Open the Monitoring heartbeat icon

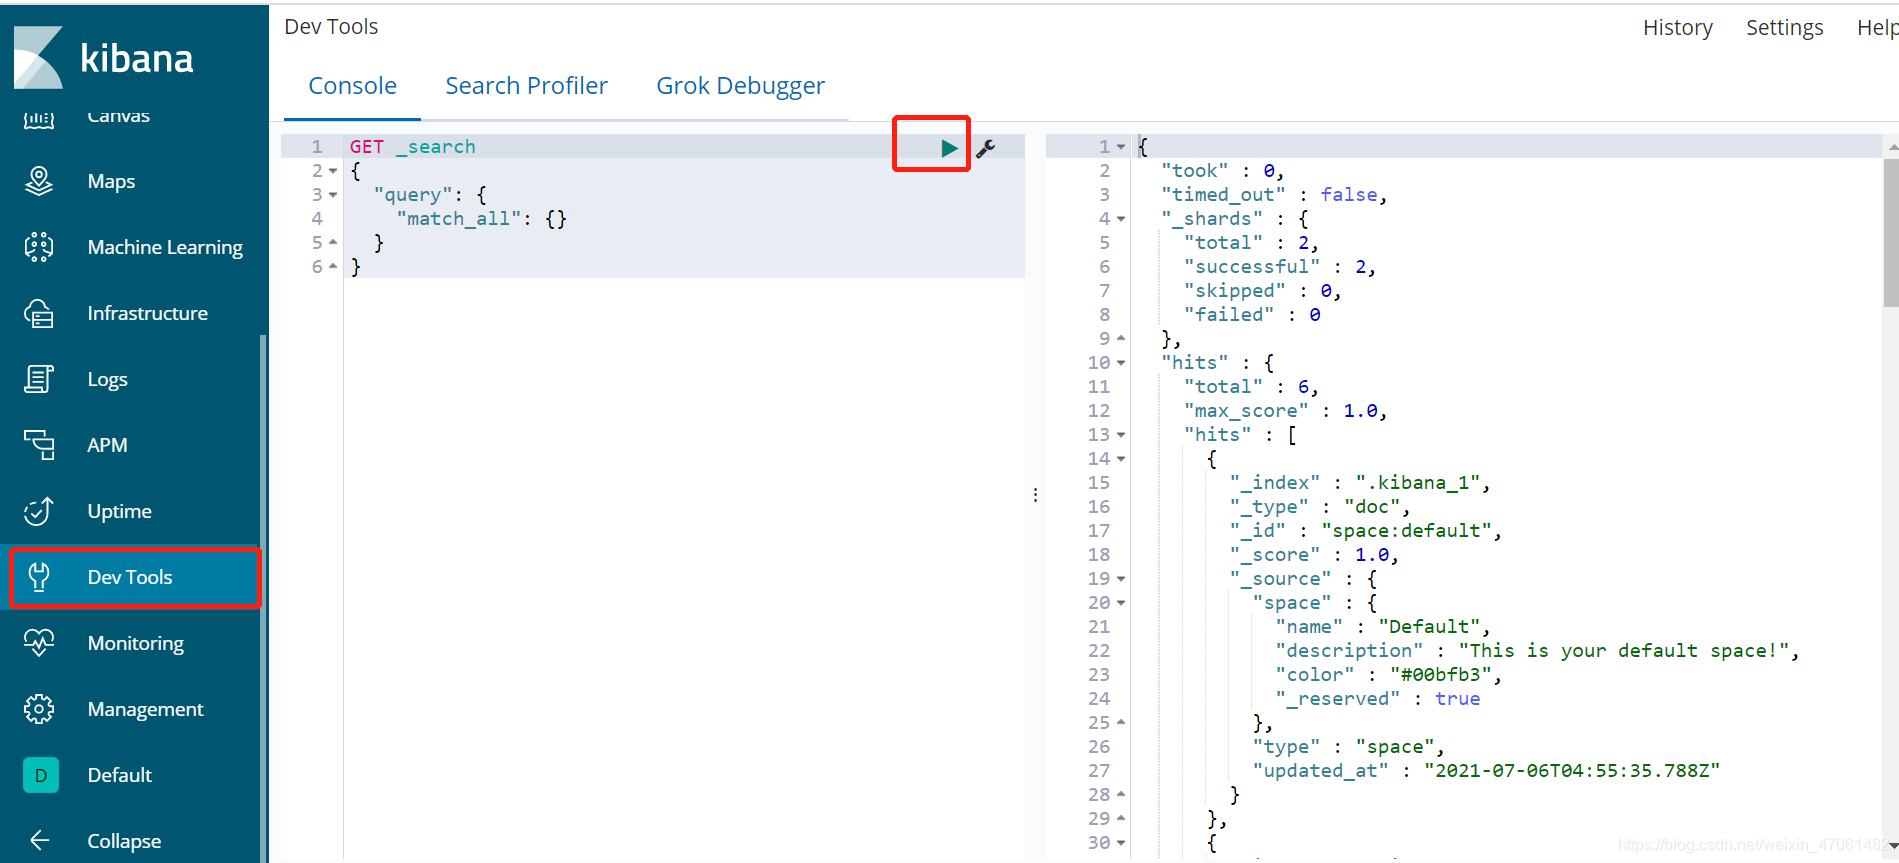(39, 643)
